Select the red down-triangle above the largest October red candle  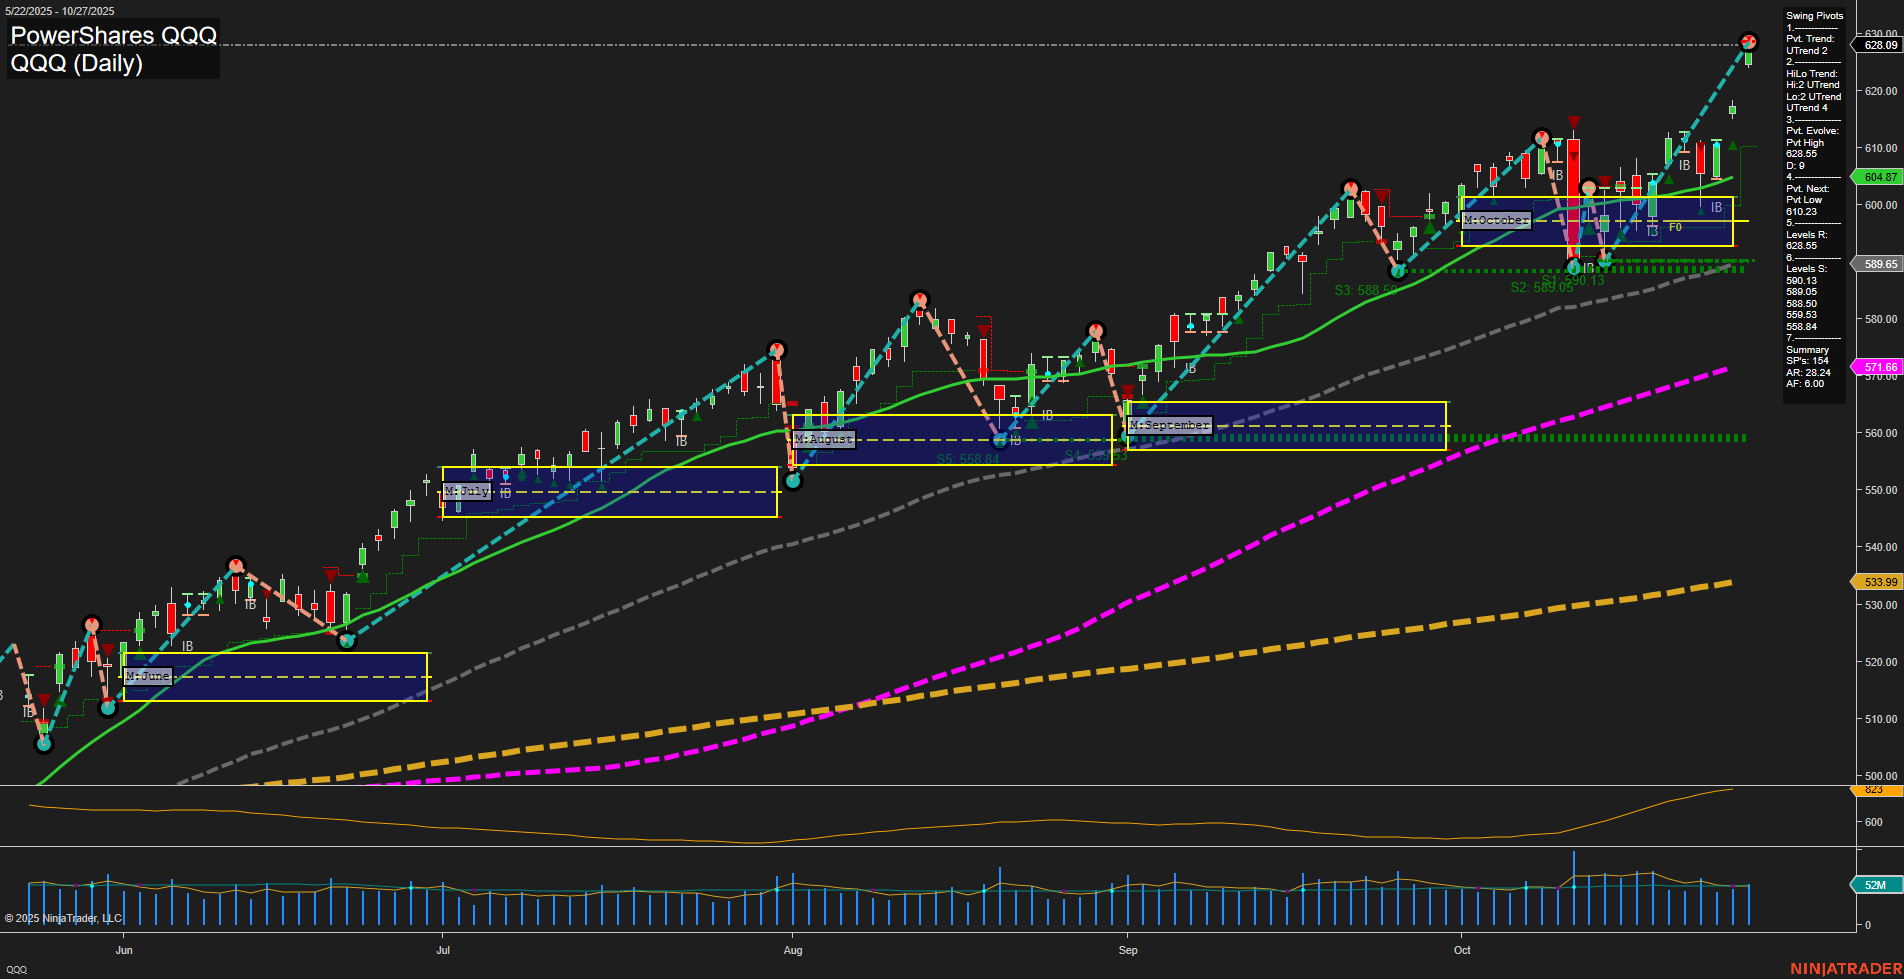click(x=1574, y=123)
